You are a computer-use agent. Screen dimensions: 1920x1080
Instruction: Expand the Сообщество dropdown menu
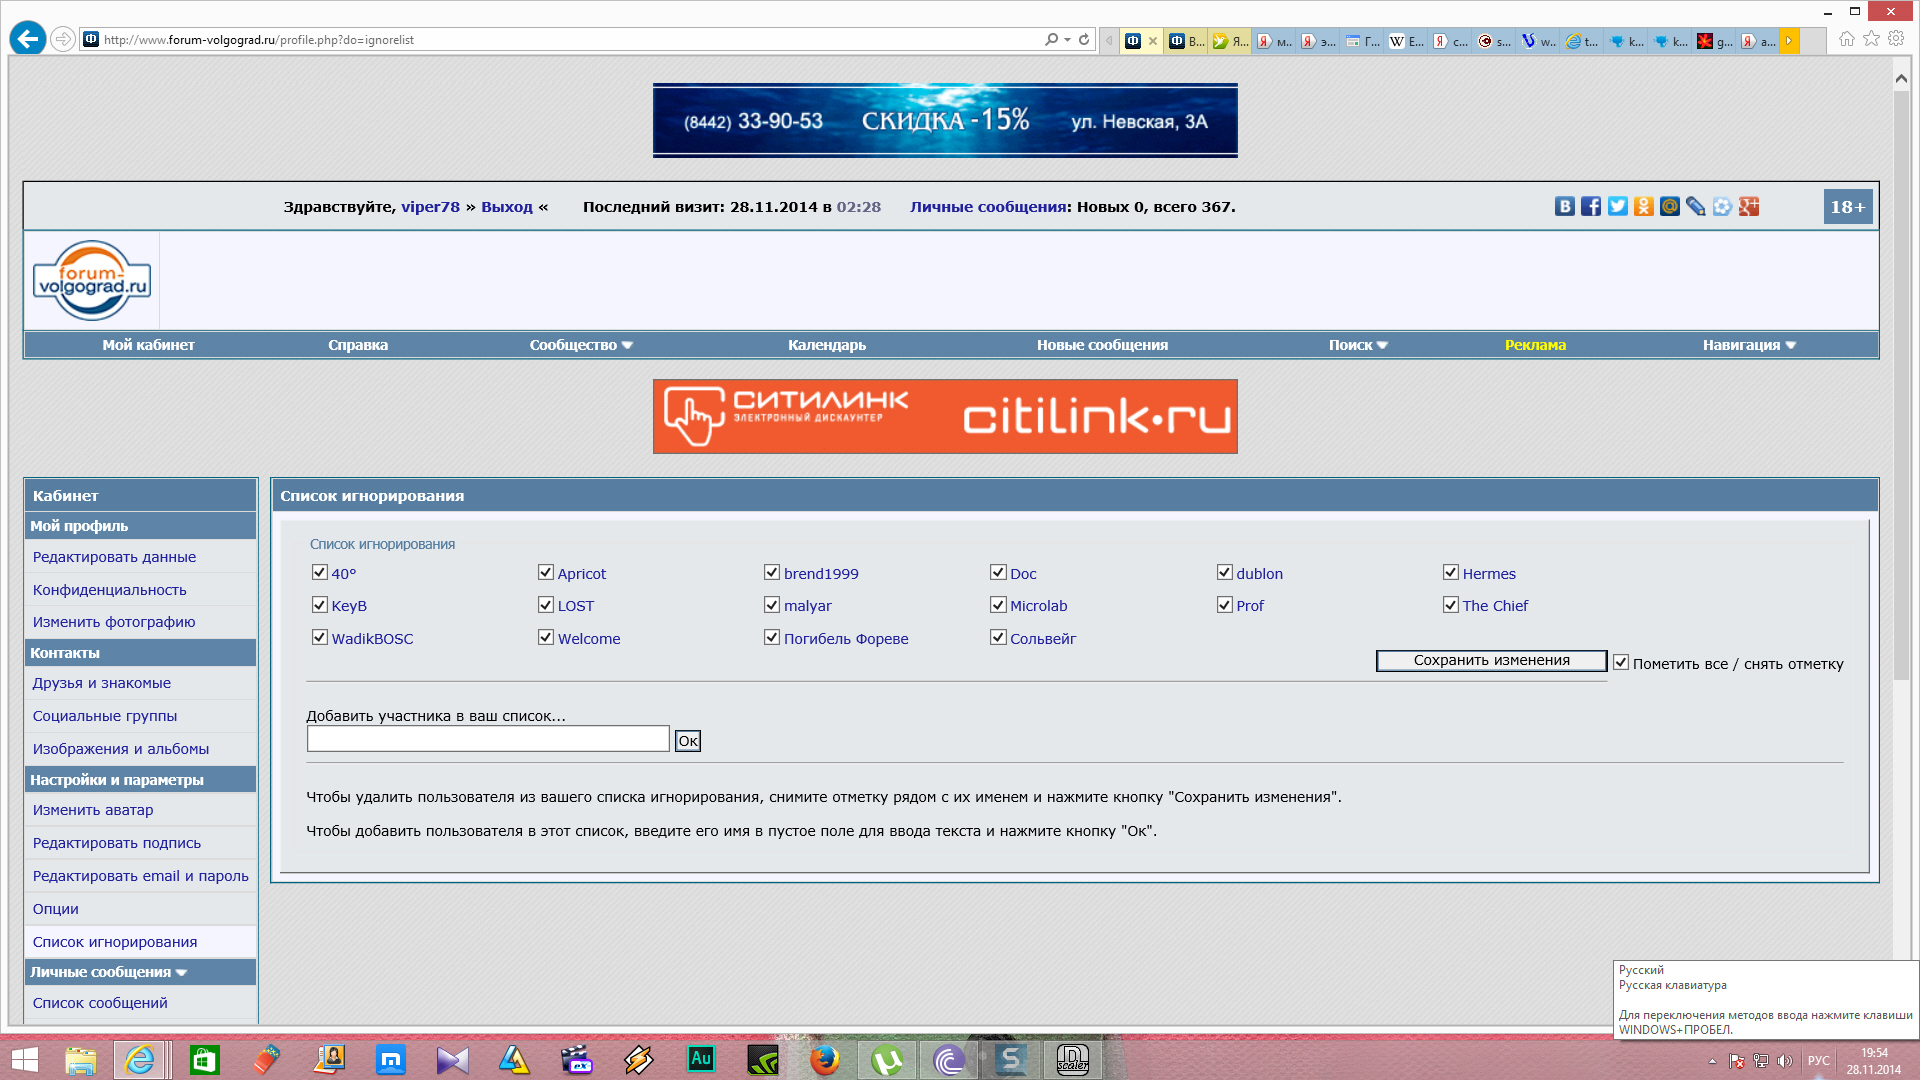581,345
